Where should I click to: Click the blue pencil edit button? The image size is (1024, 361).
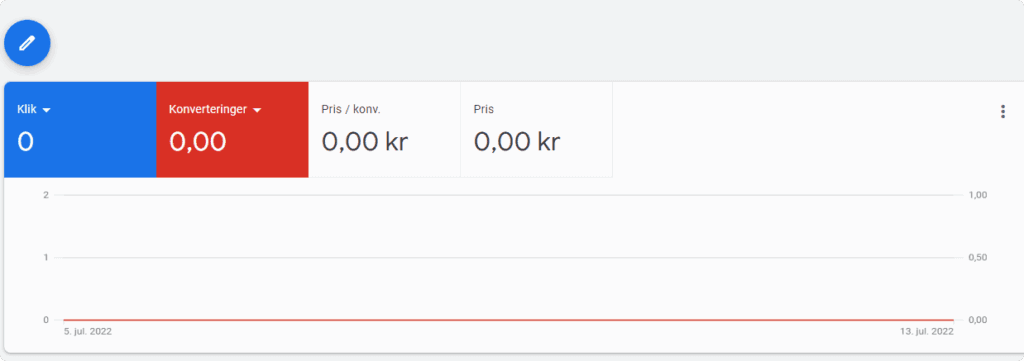click(x=27, y=43)
